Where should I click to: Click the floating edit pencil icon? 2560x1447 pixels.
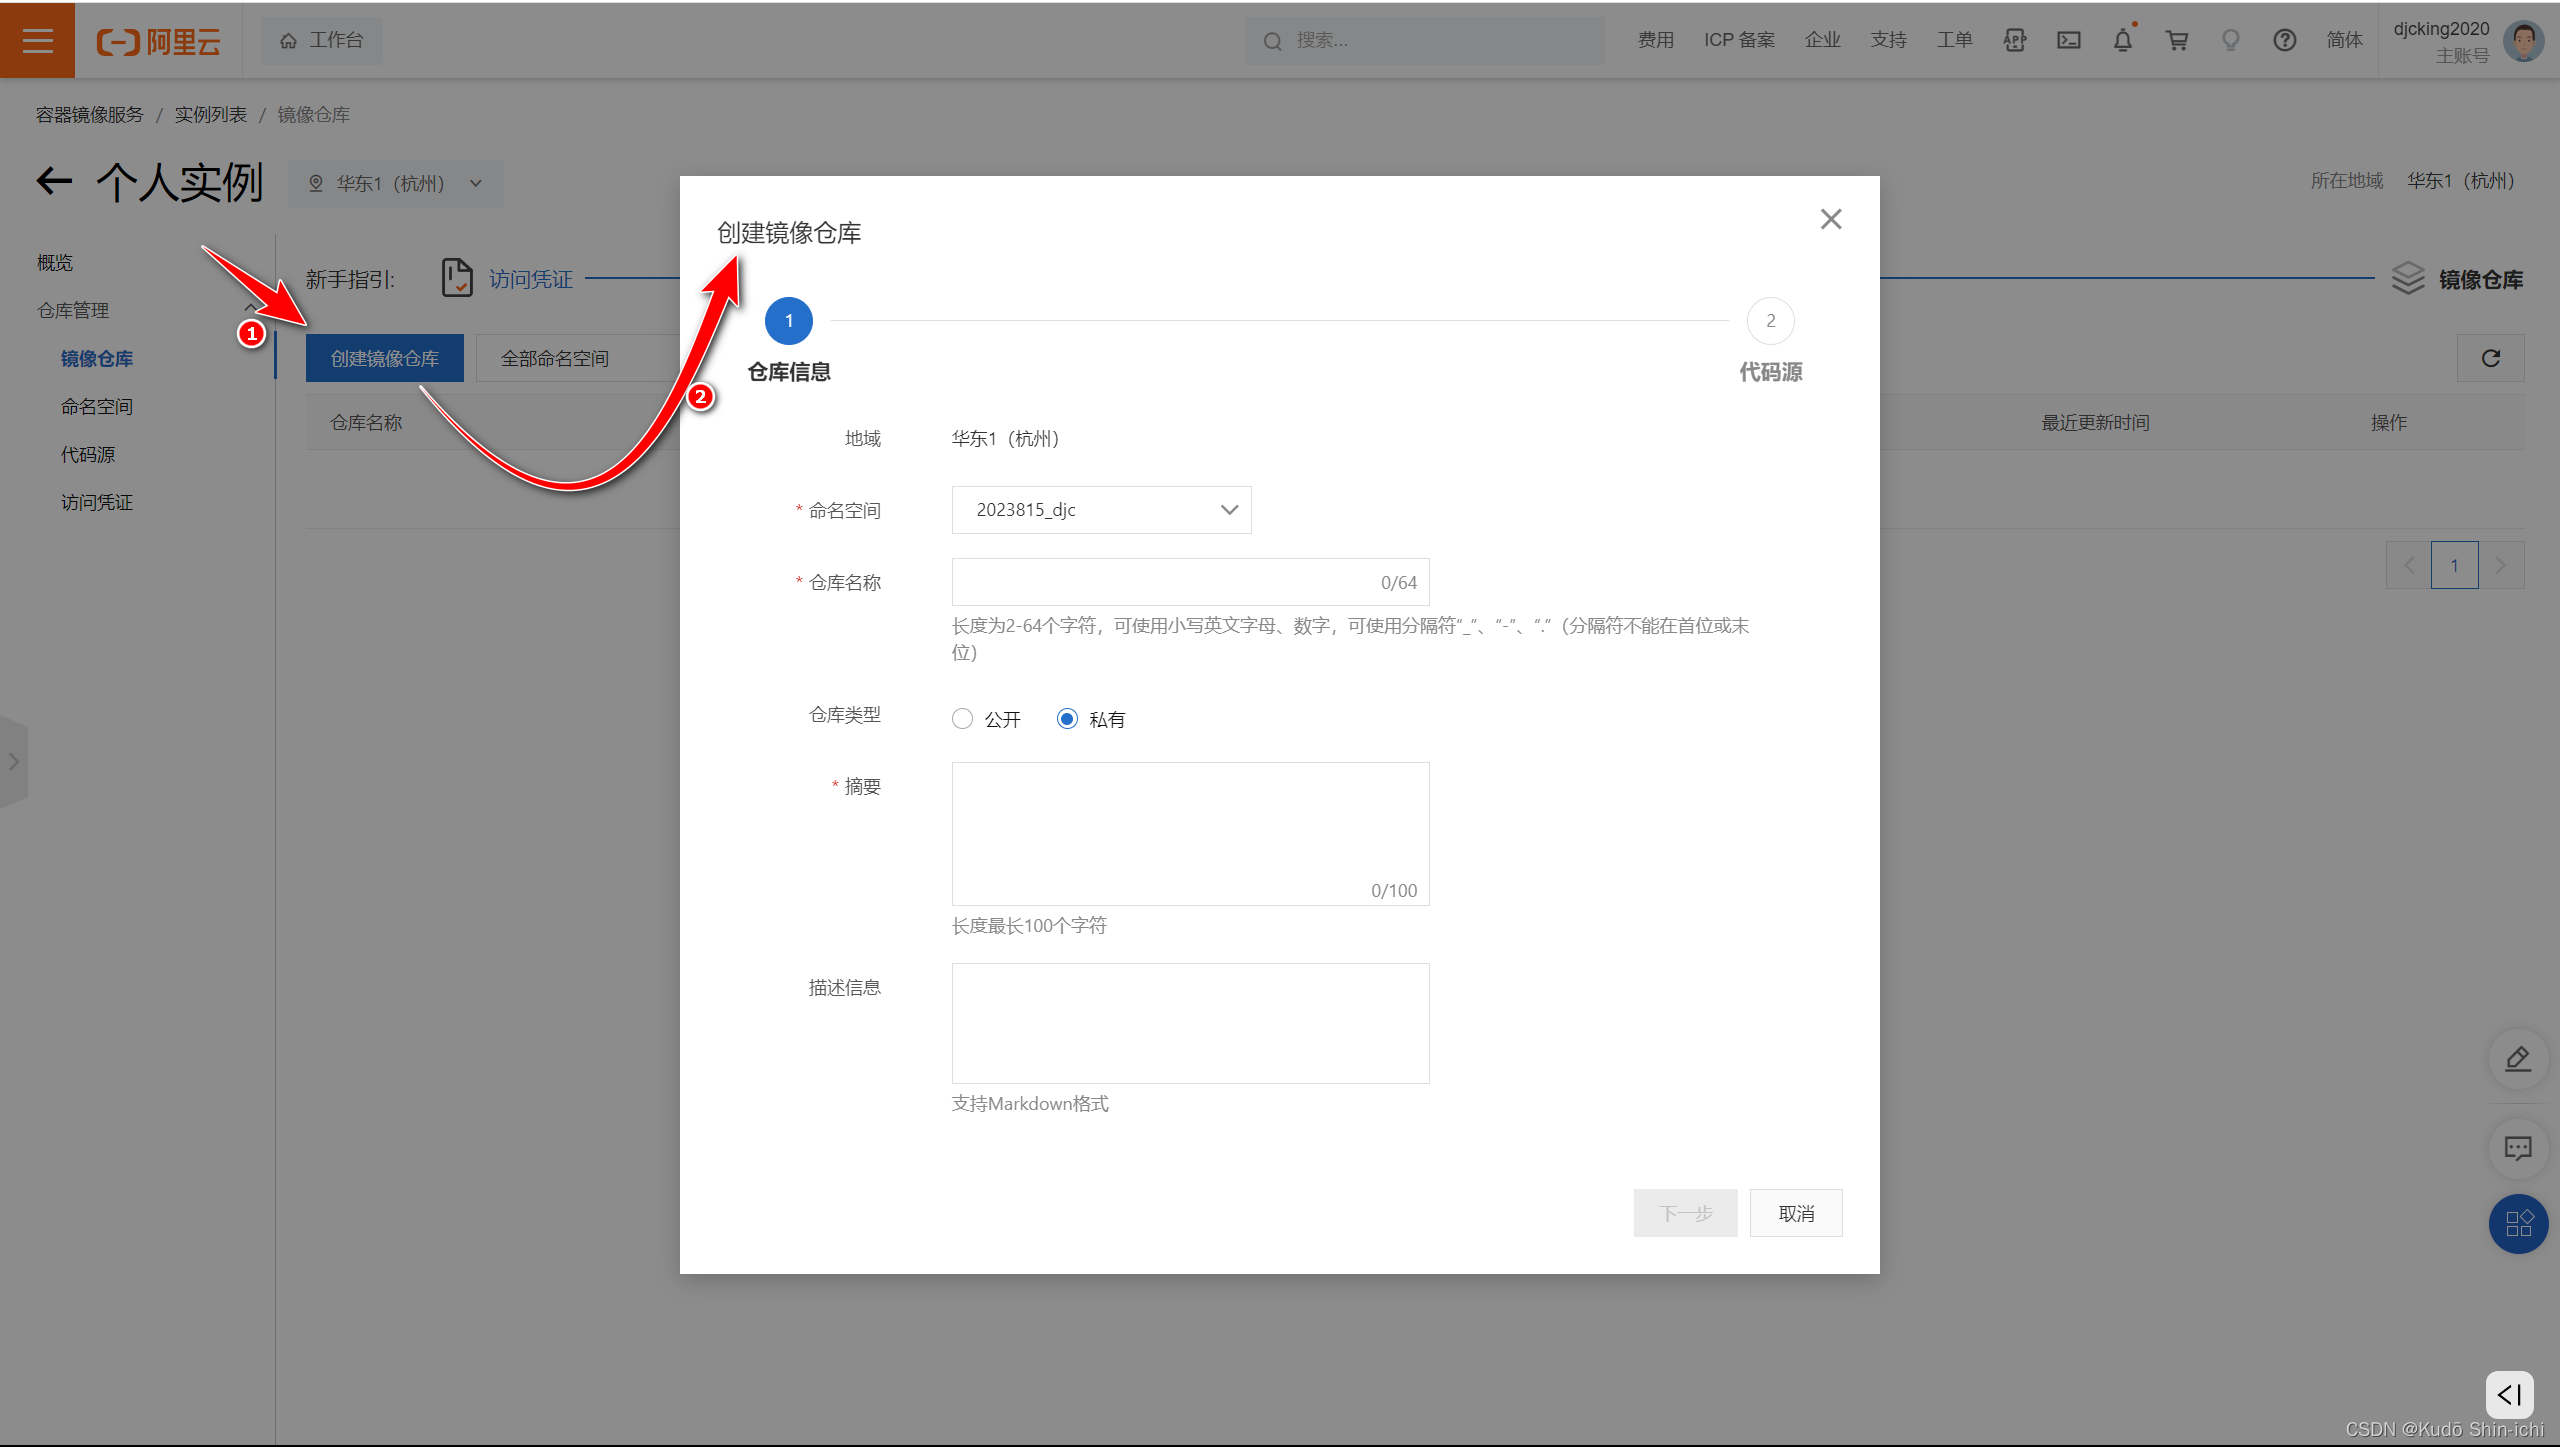2517,1059
